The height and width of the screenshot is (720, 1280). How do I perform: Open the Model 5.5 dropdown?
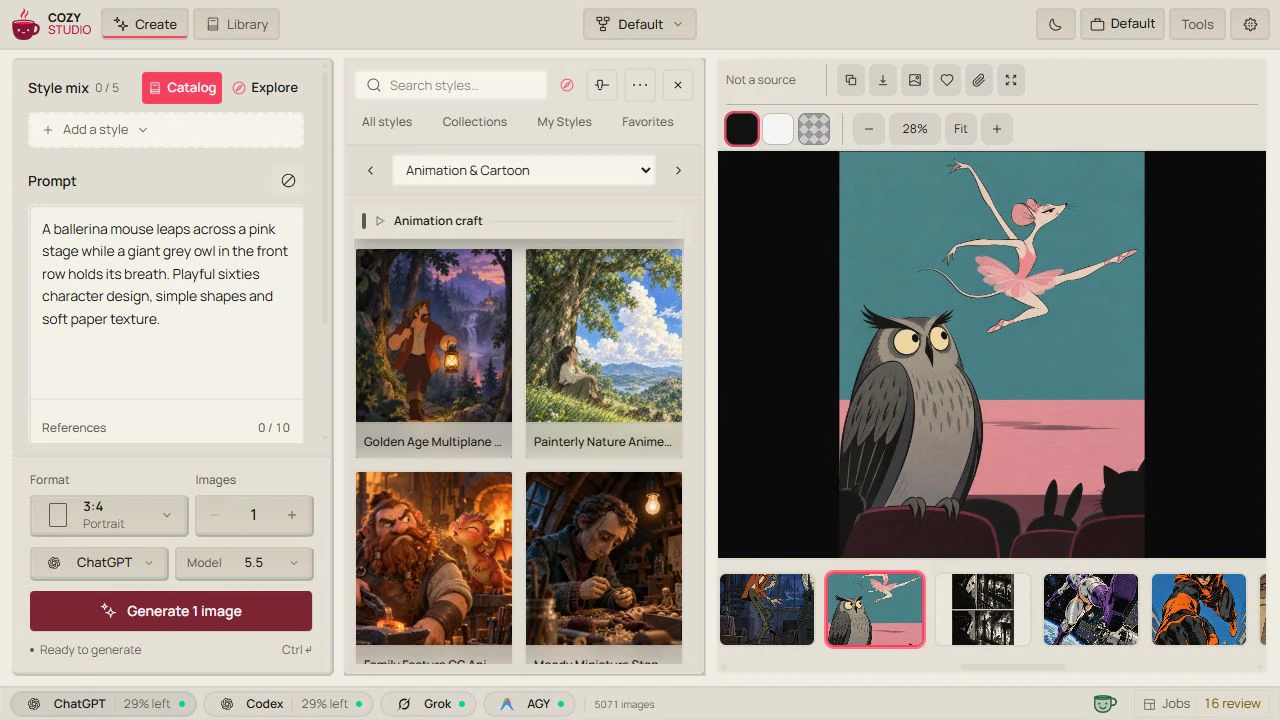tap(244, 563)
